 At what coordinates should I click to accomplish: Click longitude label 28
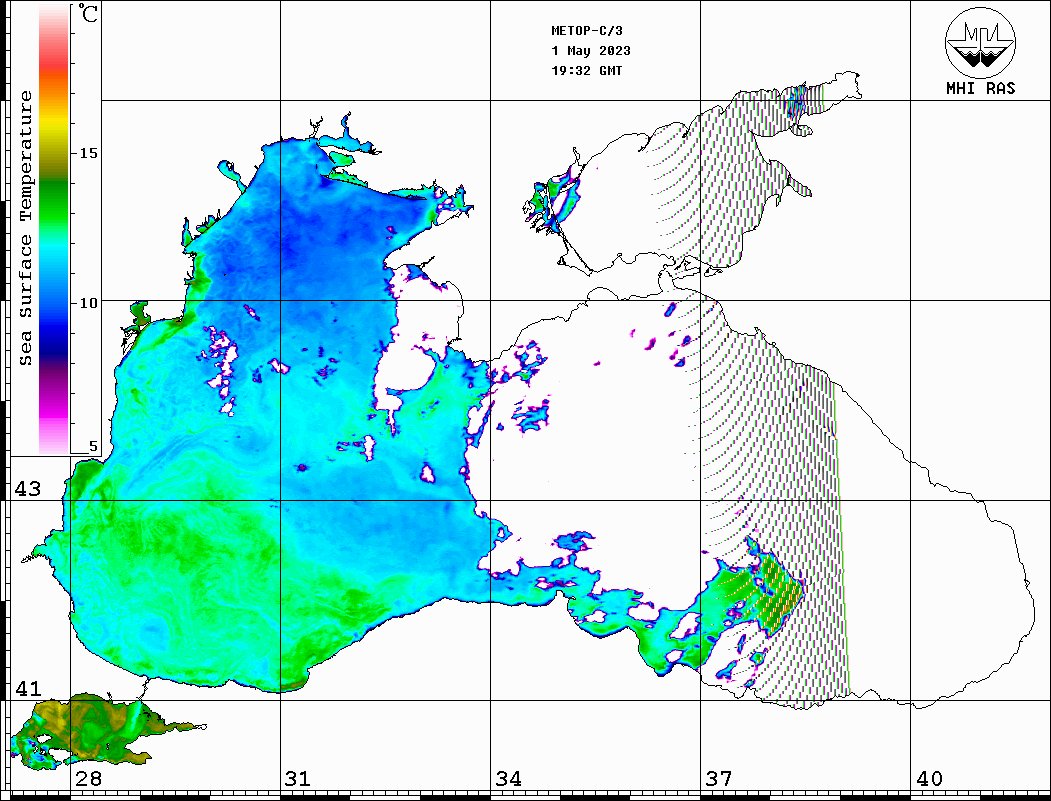click(x=88, y=778)
